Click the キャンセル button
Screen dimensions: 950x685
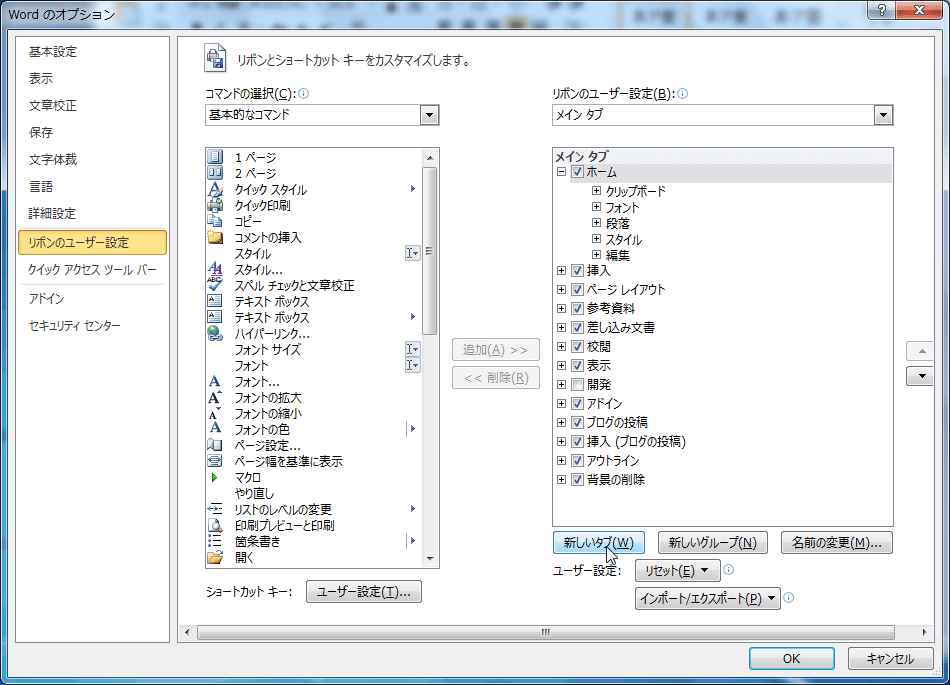coord(890,658)
